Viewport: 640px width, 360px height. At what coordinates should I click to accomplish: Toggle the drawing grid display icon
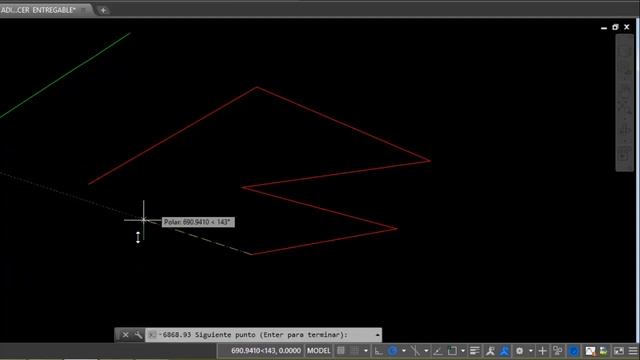pos(341,351)
